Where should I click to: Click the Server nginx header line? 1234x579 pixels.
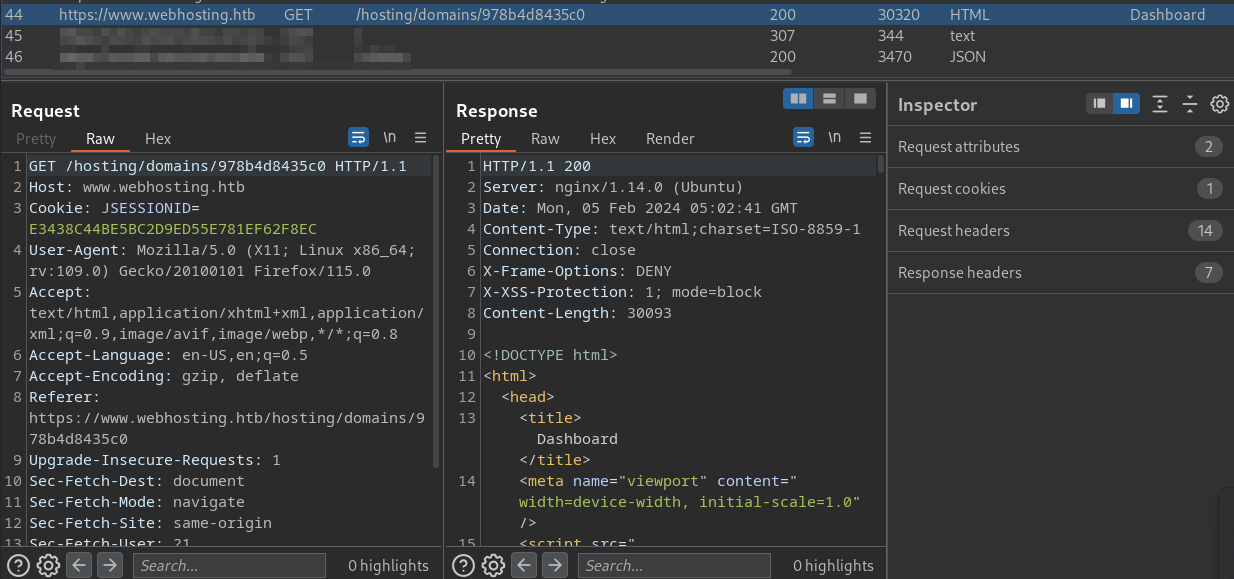pyautogui.click(x=613, y=187)
